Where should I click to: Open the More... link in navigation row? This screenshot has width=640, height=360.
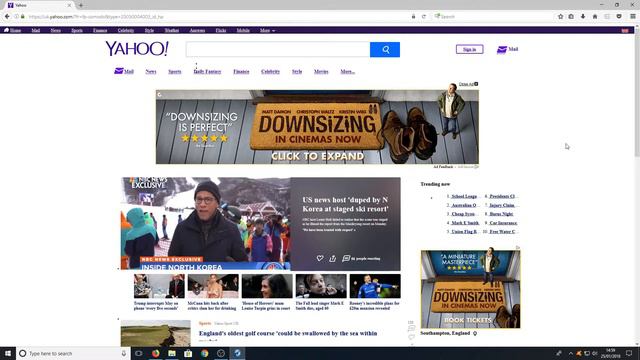348,71
